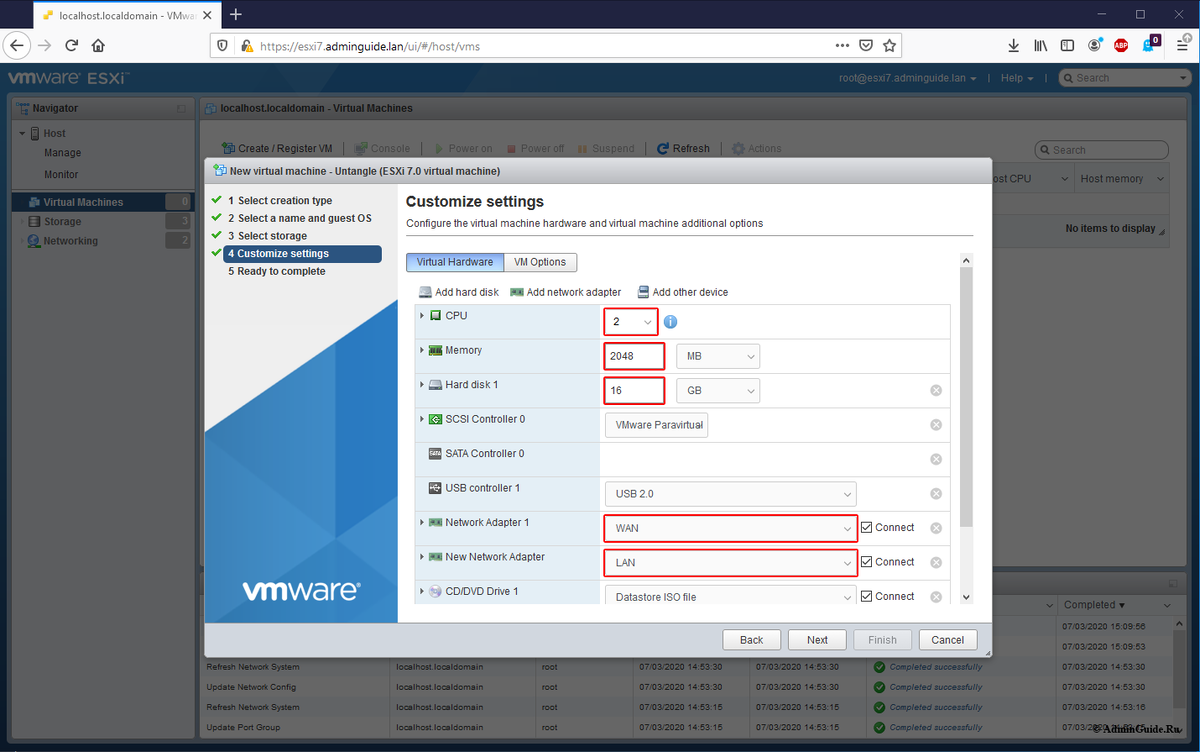This screenshot has width=1200, height=752.
Task: Select Manage under Host in Navigator
Action: (x=62, y=153)
